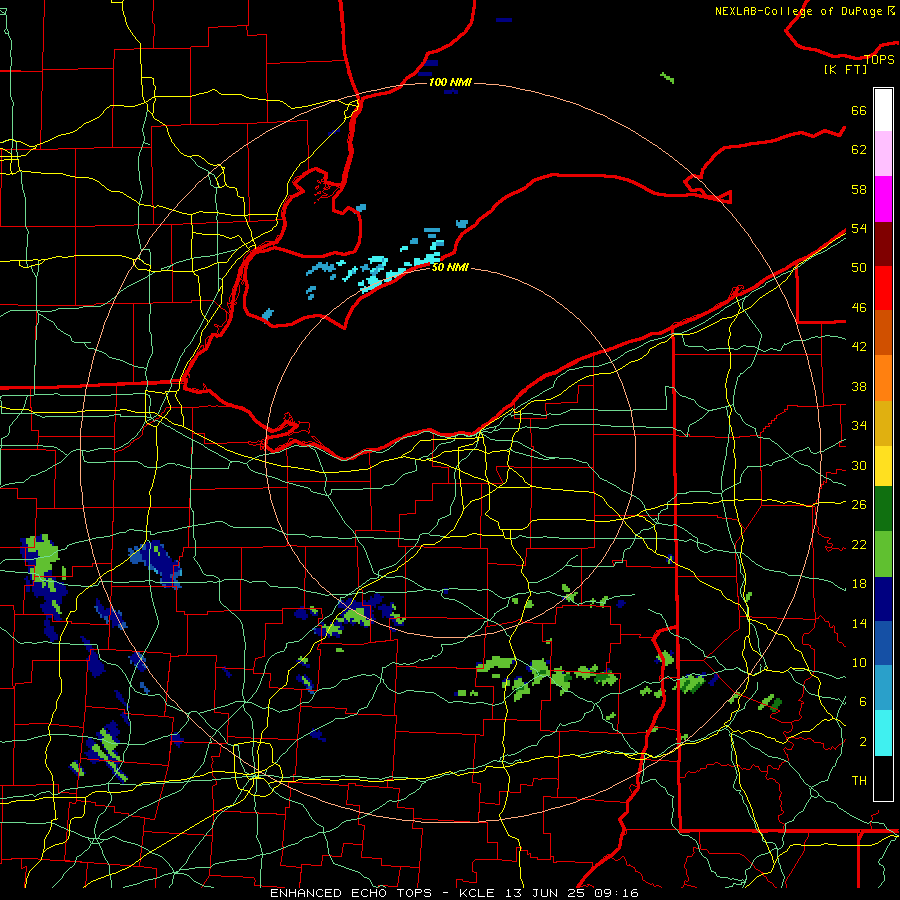
Task: Click the bright red 46-50 kft swatch
Action: pos(883,288)
